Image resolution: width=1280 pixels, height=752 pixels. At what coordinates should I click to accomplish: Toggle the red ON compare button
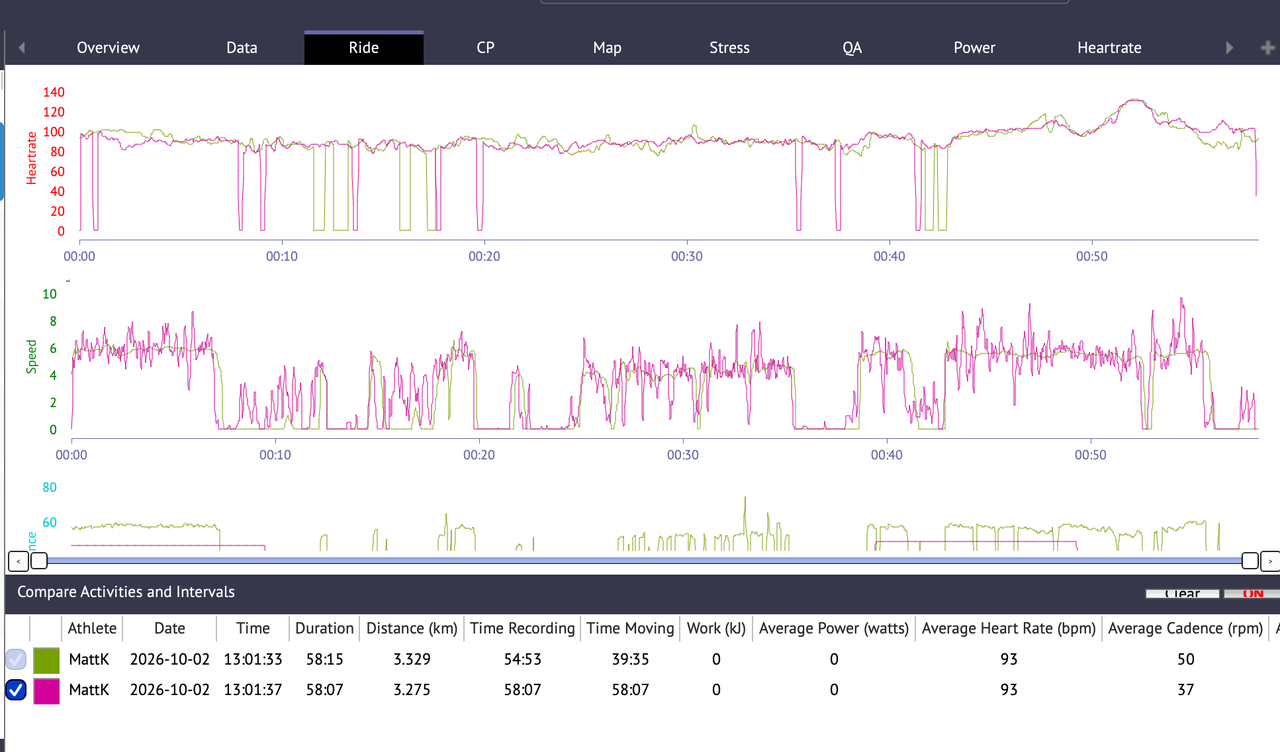pyautogui.click(x=1252, y=593)
